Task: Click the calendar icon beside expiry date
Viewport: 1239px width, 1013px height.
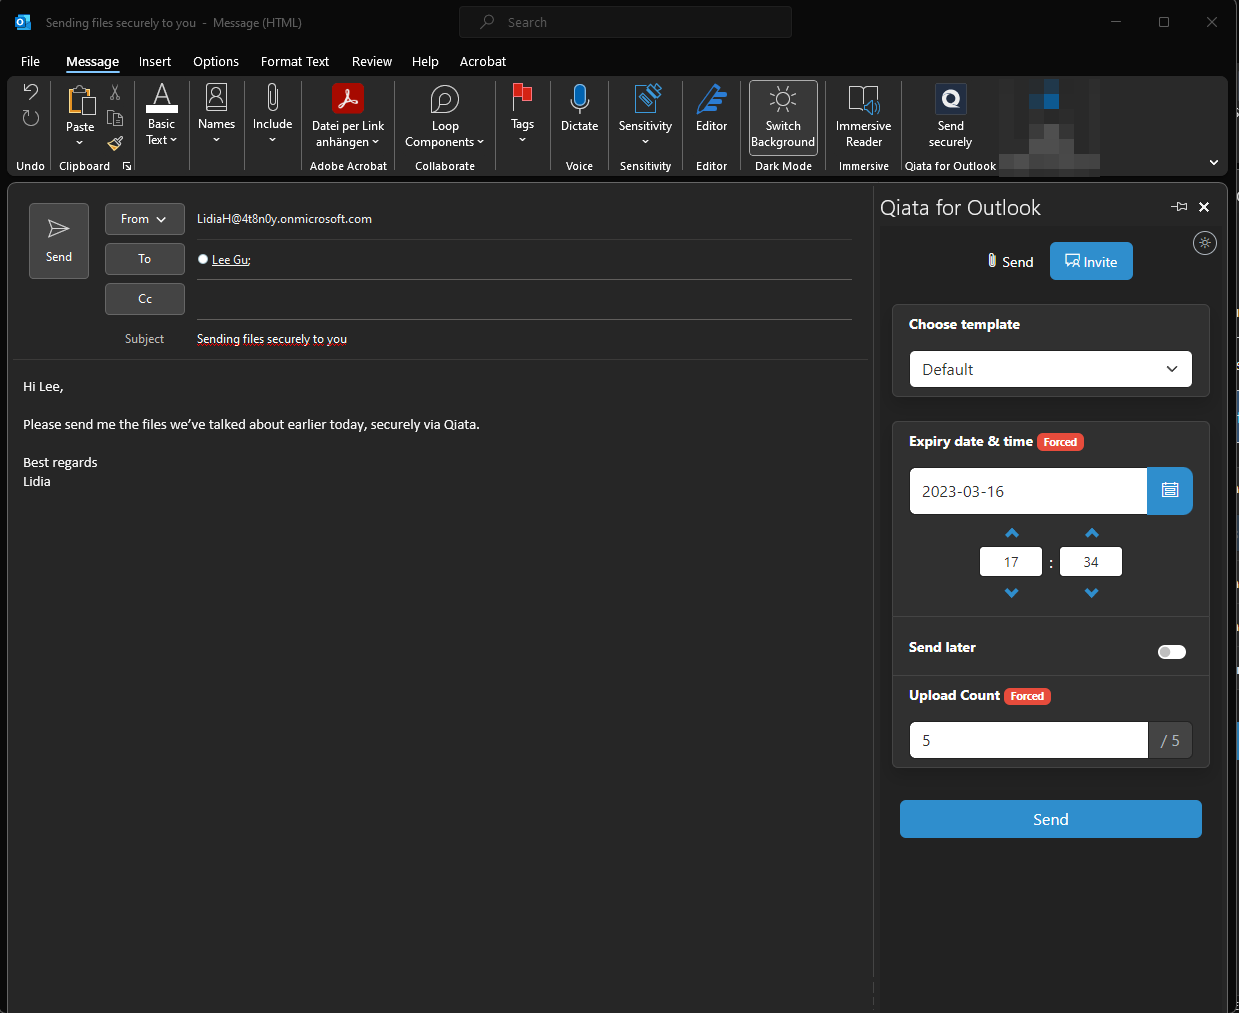Action: click(x=1169, y=491)
